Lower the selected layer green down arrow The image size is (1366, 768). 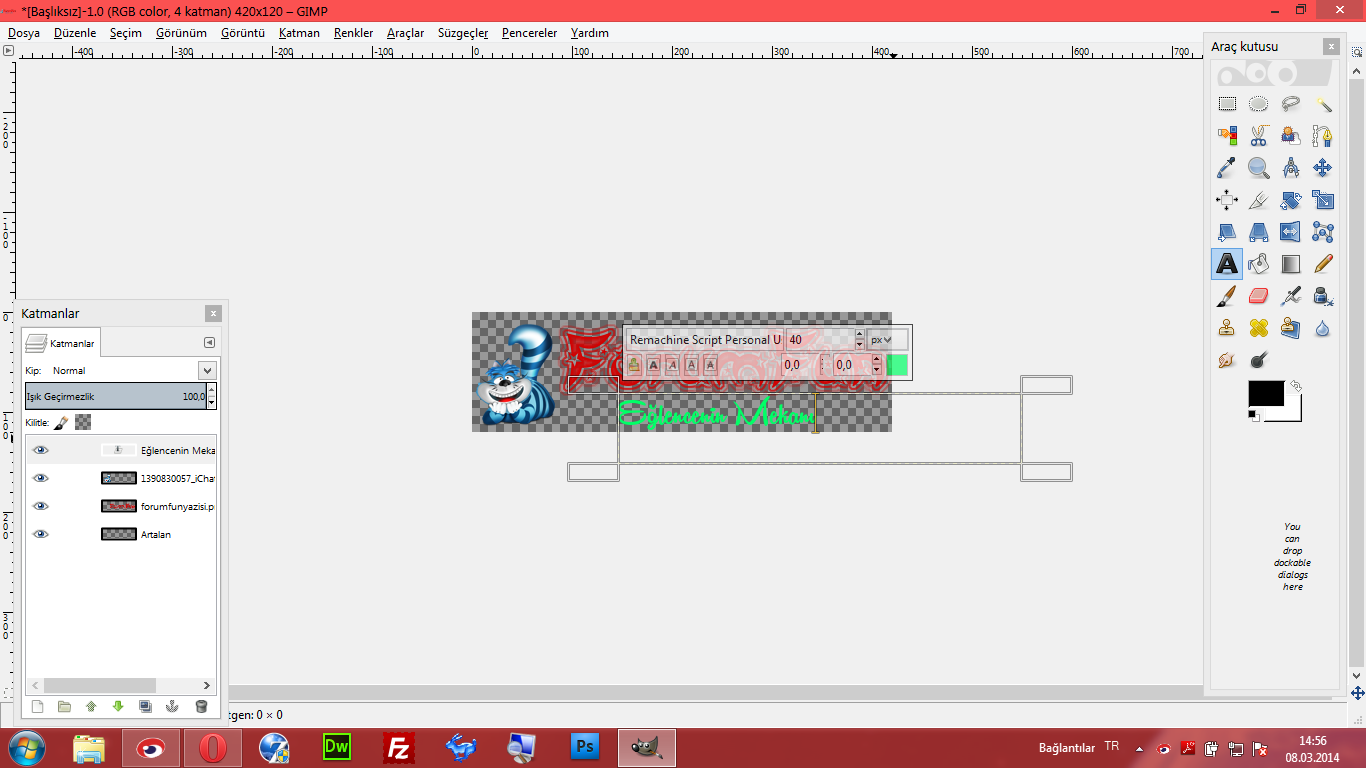118,706
